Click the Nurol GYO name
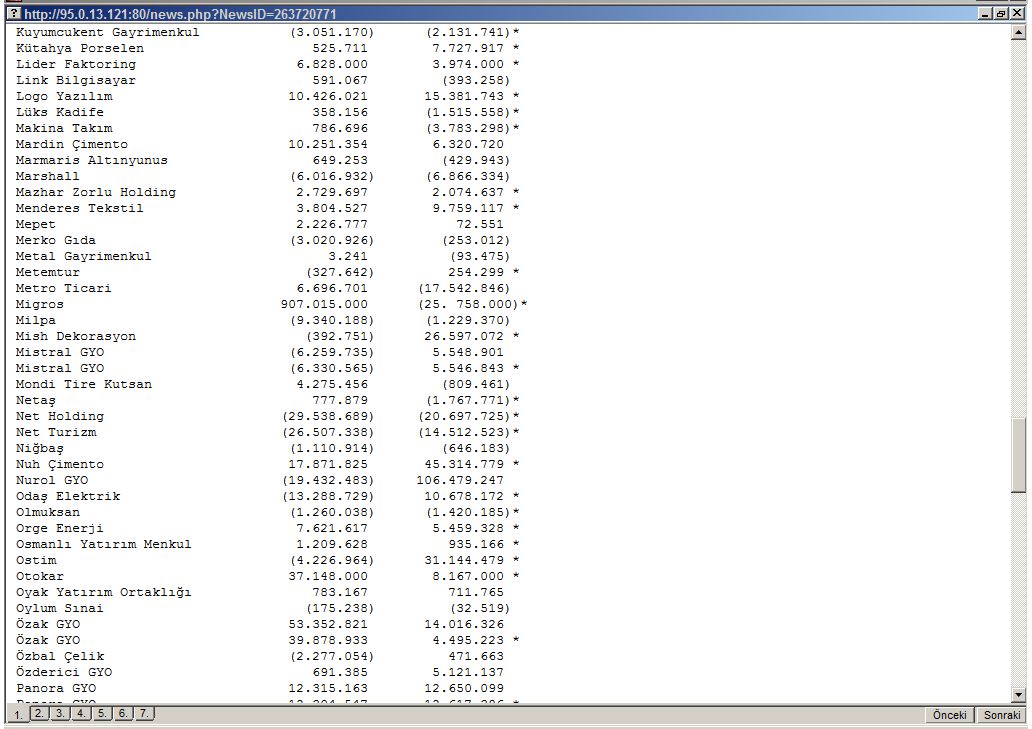The height and width of the screenshot is (729, 1032). pos(52,480)
